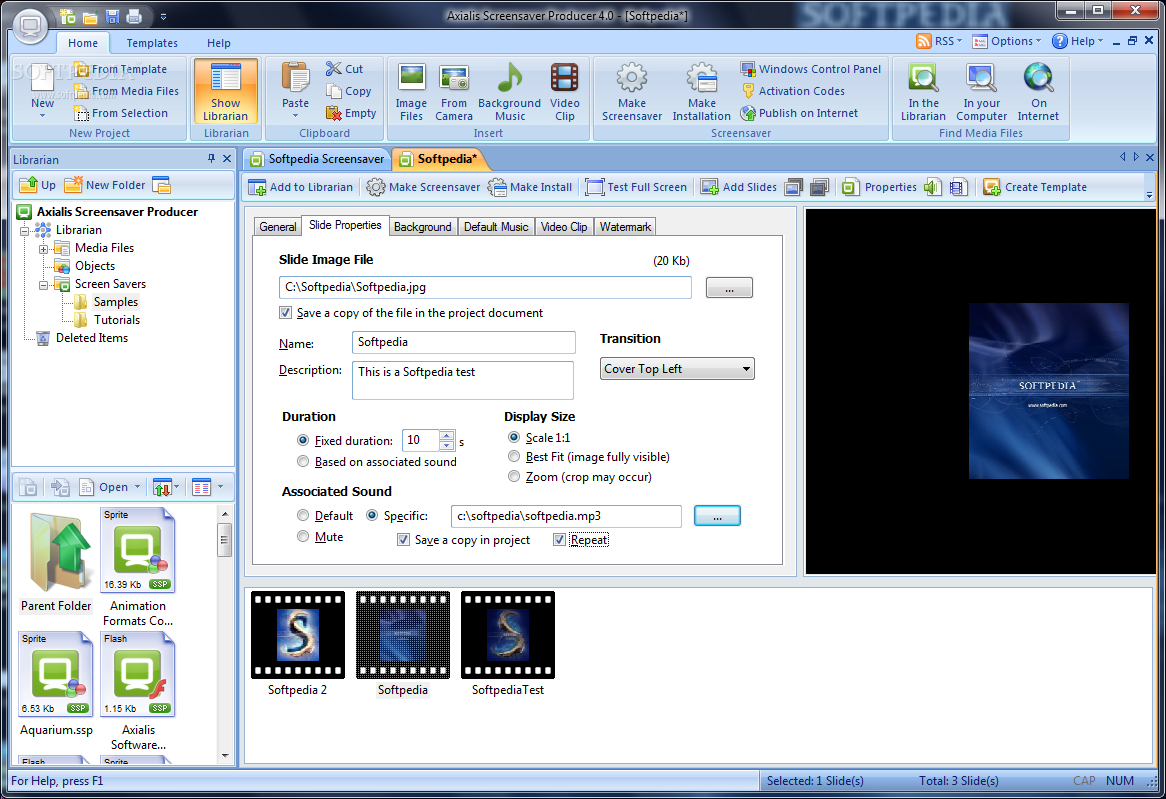Image resolution: width=1166 pixels, height=799 pixels.
Task: Select Fixed duration radio button
Action: [303, 440]
